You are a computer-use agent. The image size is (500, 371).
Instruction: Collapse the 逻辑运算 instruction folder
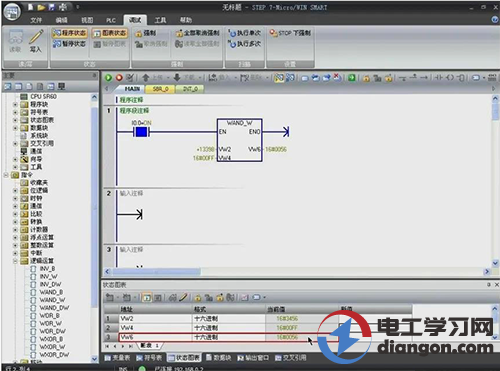(x=15, y=261)
